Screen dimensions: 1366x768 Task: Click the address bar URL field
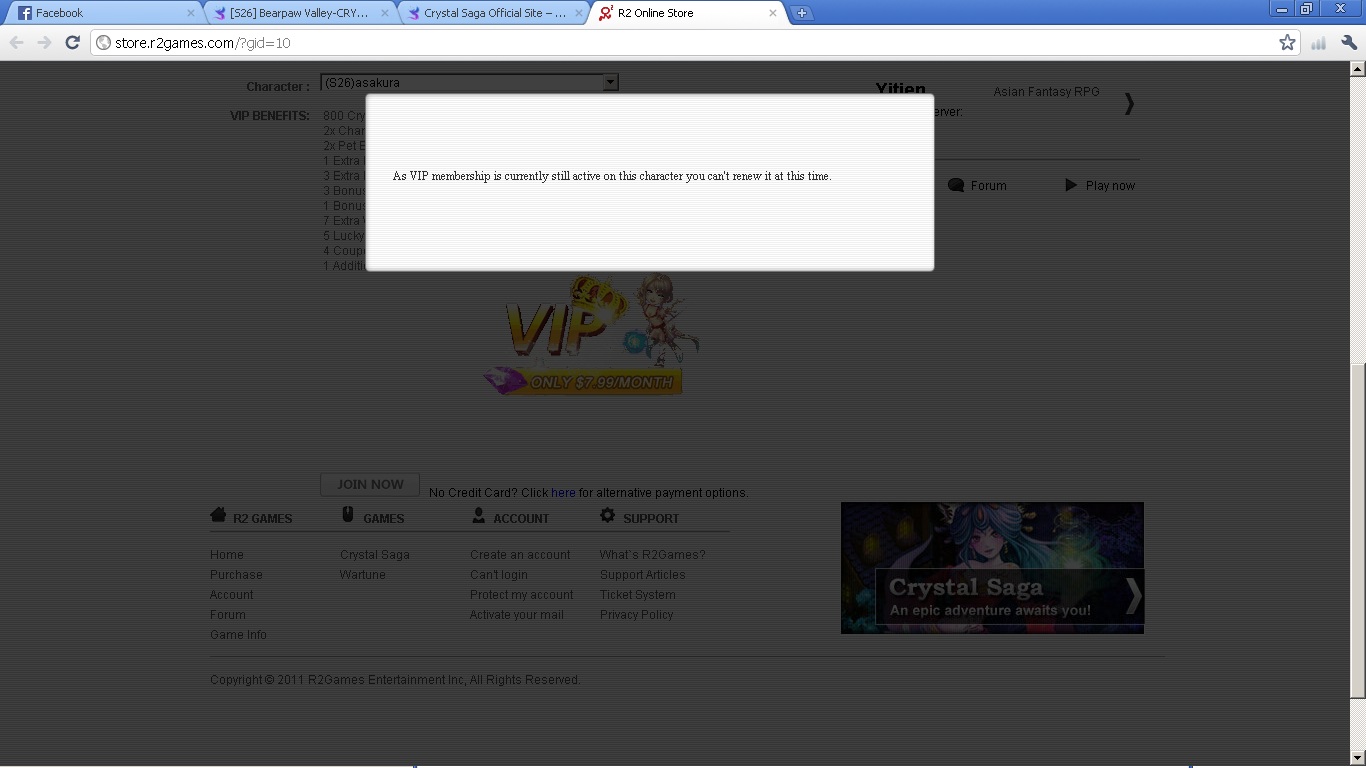(680, 43)
